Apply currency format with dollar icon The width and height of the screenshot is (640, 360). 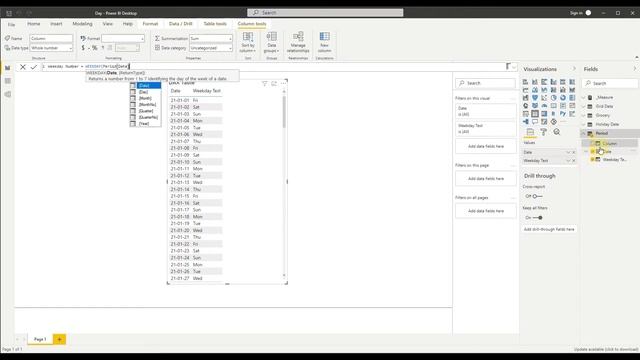(83, 48)
